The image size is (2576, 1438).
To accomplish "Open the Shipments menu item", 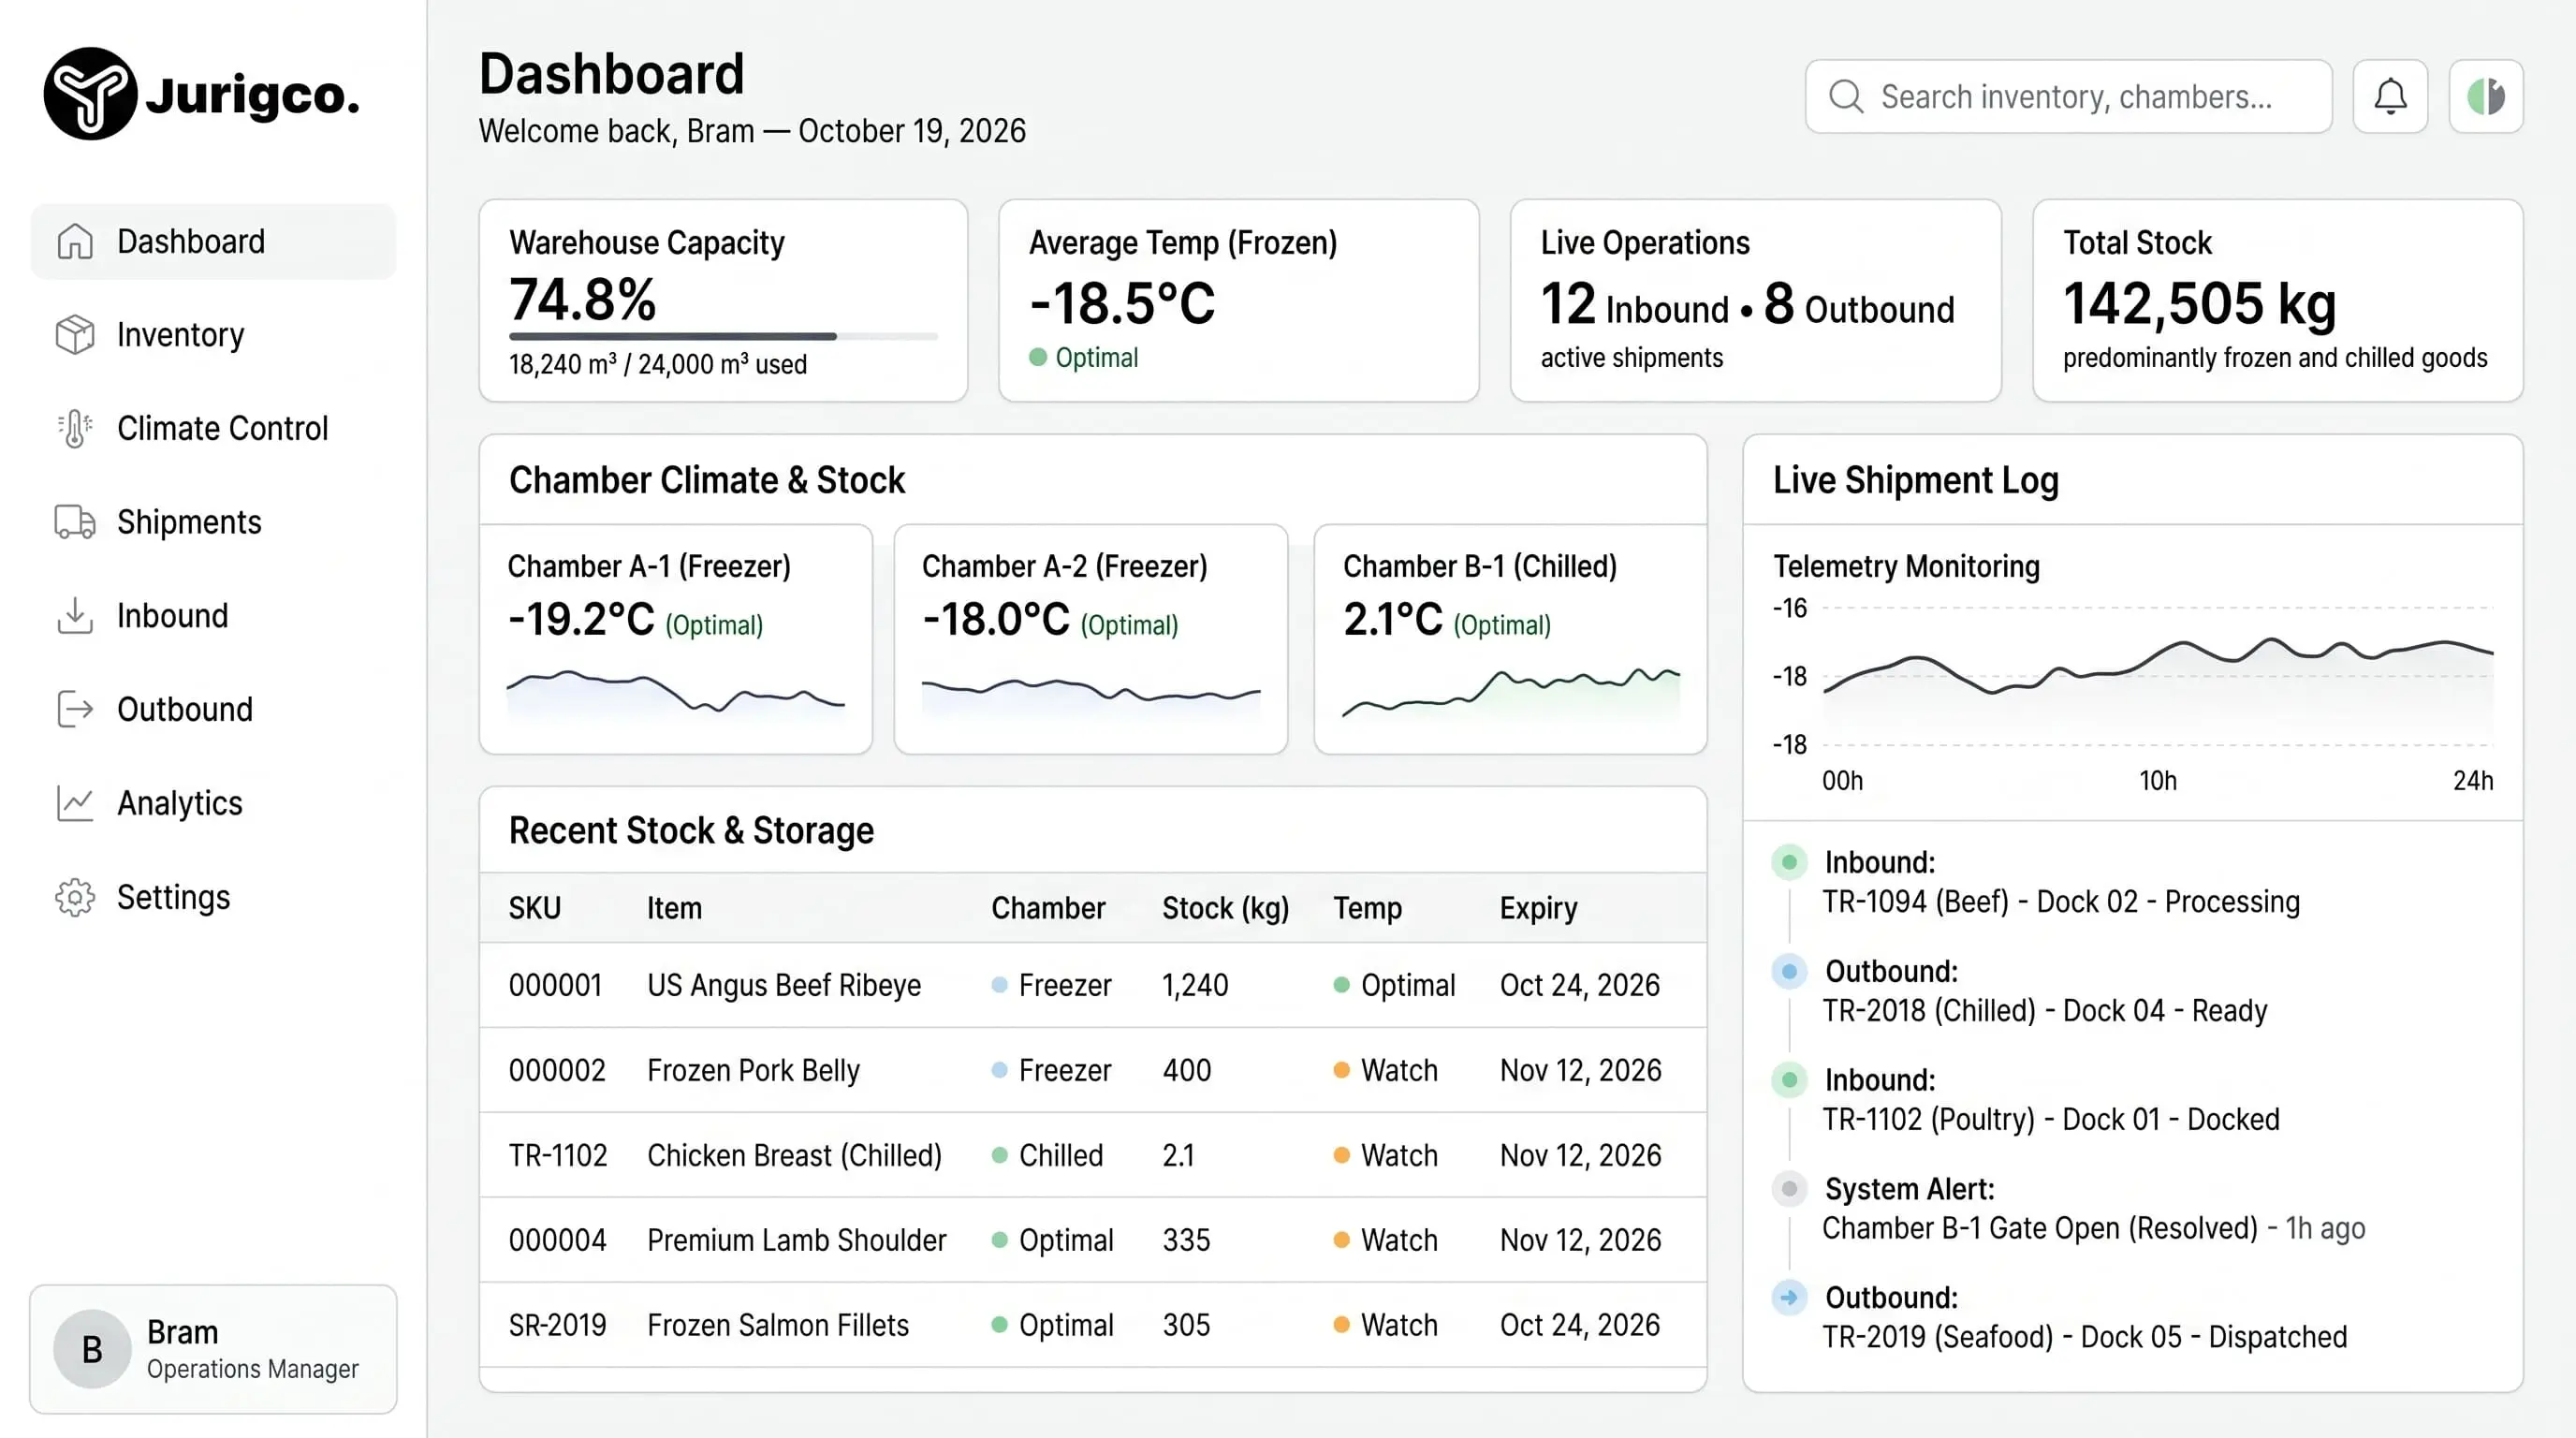I will coord(213,522).
